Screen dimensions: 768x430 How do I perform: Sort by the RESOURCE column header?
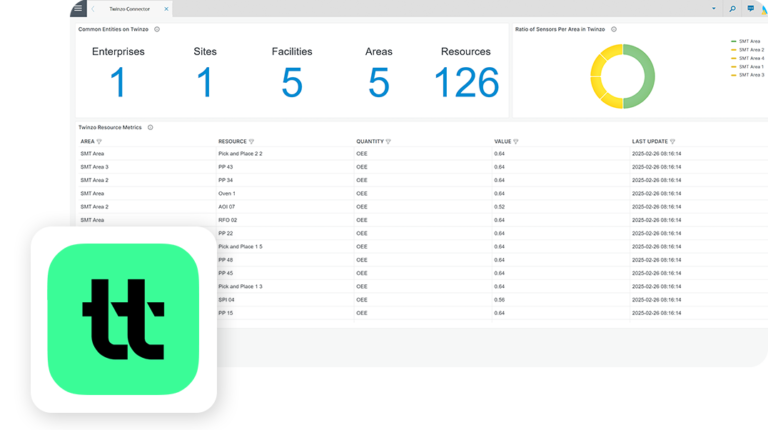pyautogui.click(x=232, y=142)
